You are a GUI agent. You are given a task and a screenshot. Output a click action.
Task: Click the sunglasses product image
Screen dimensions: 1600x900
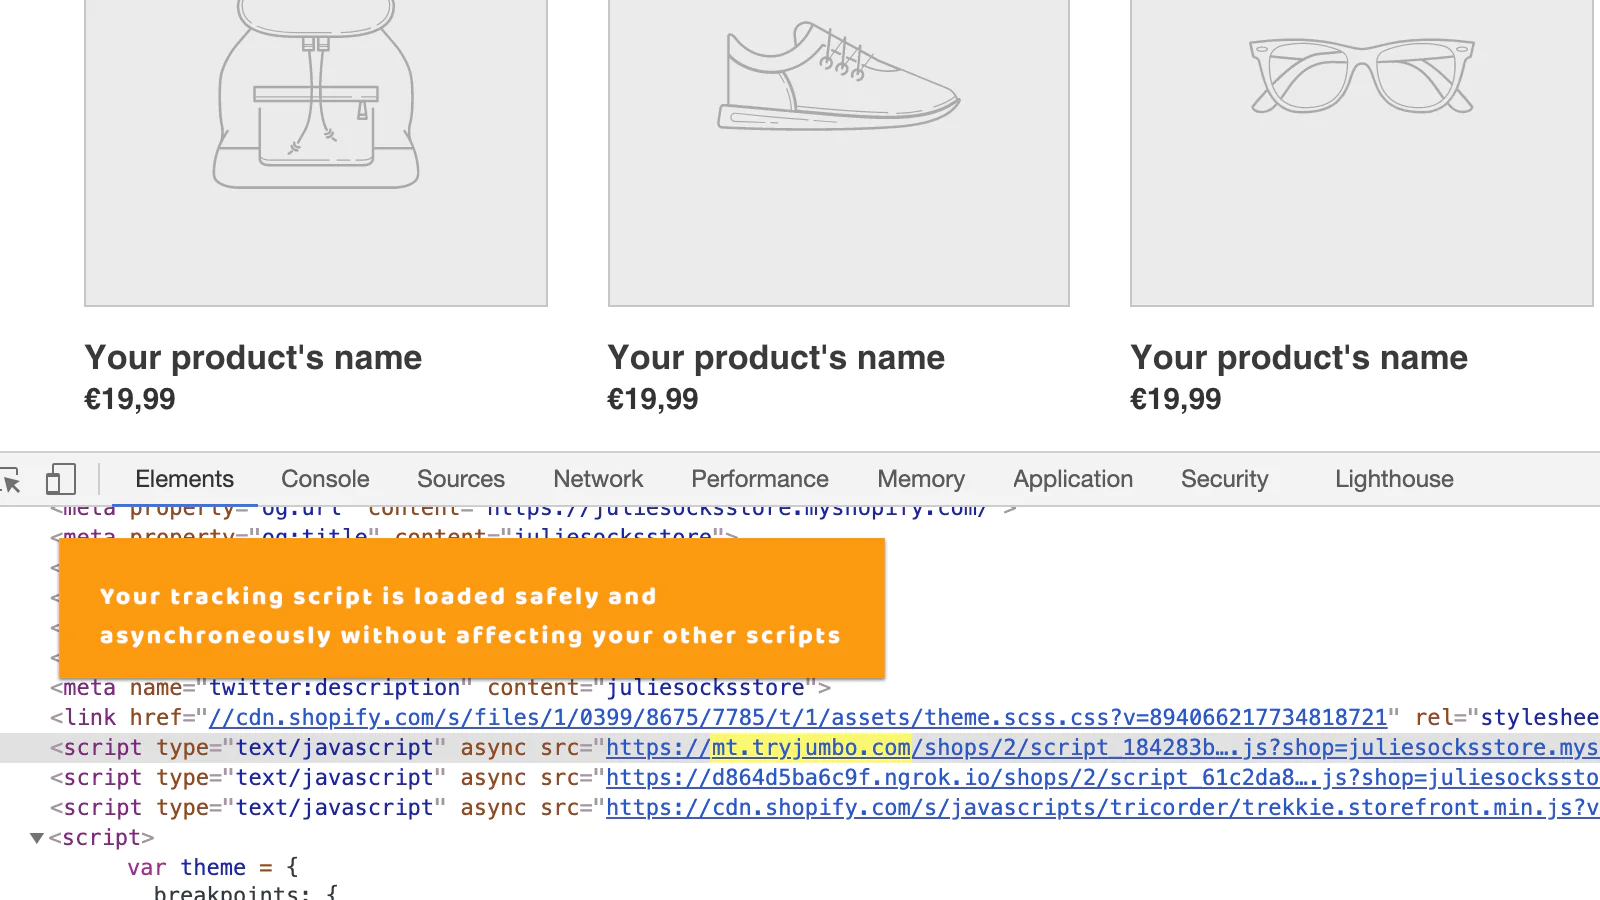tap(1362, 153)
